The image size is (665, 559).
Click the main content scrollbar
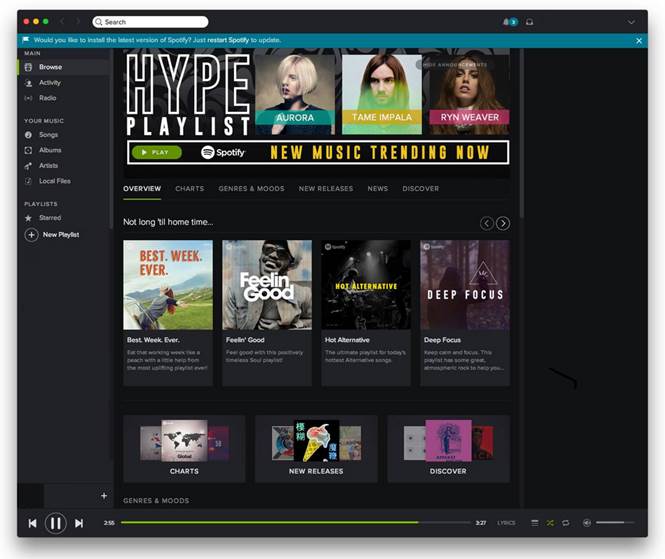coord(522,134)
